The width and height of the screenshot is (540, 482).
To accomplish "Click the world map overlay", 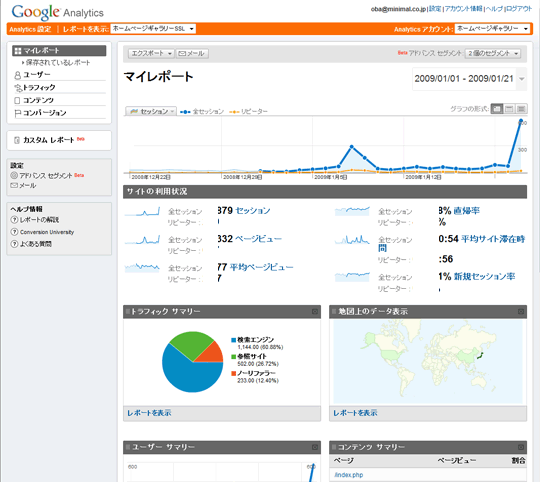I will click(x=428, y=362).
